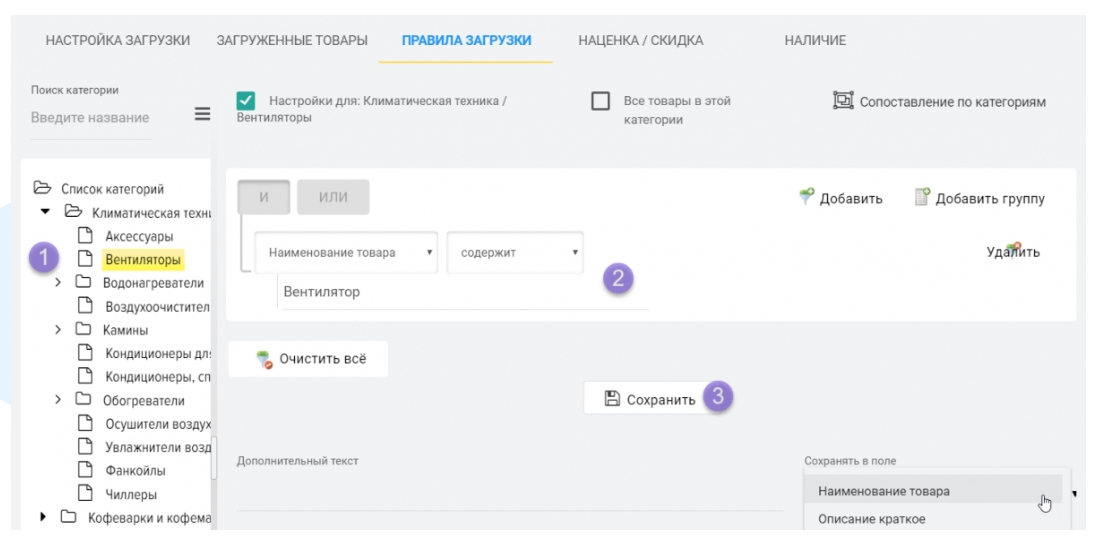Click the Сохранять в поле dropdown arrow
Viewport: 1114px width, 542px height.
coord(1074,493)
